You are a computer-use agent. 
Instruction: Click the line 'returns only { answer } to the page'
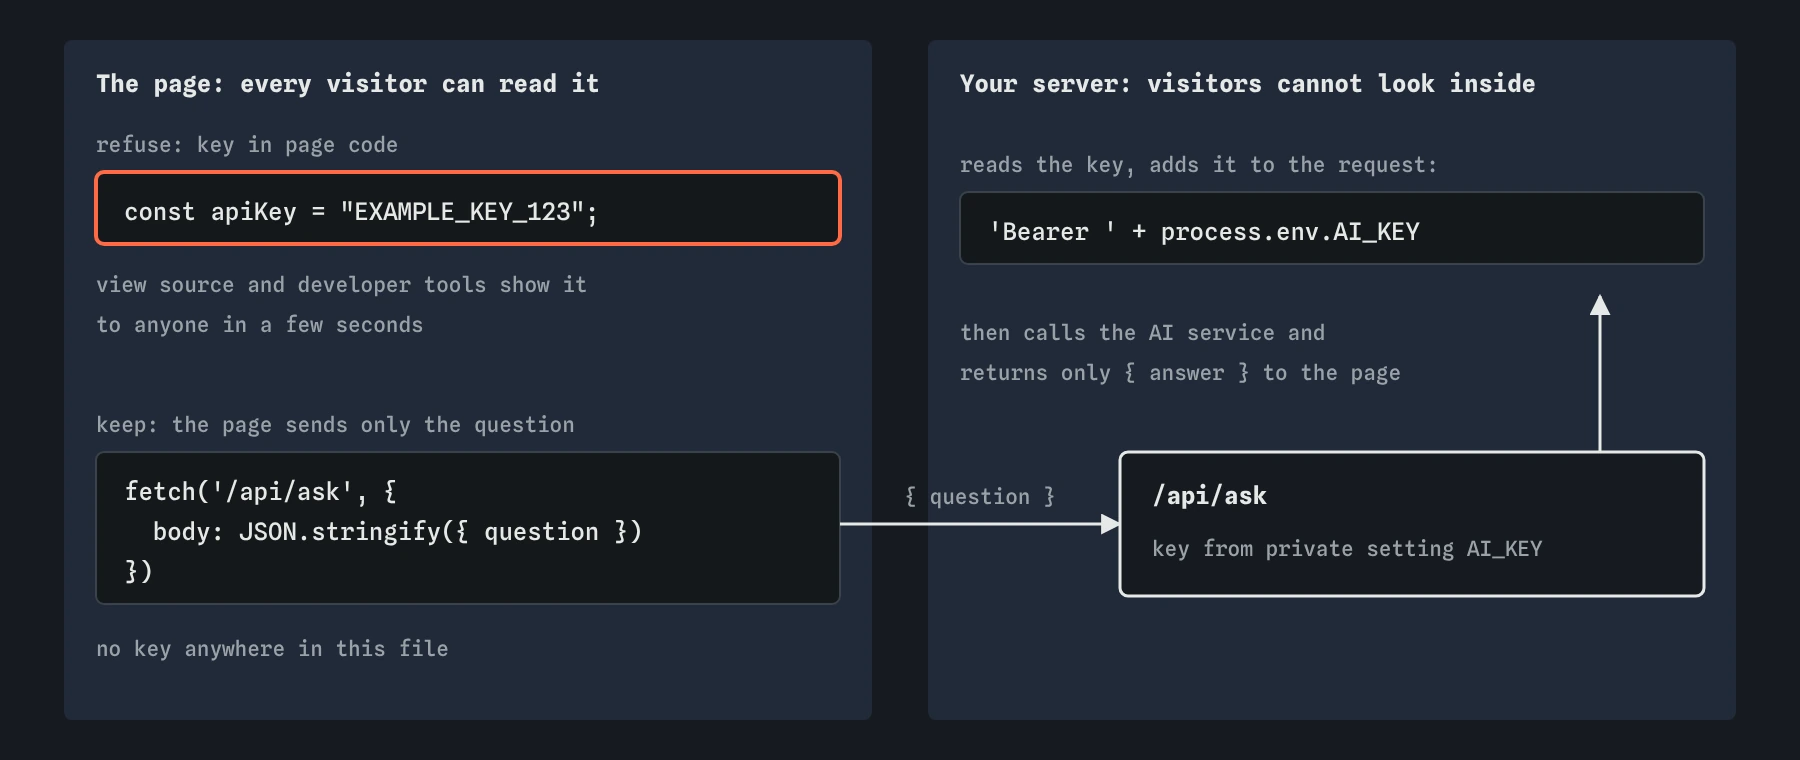click(1180, 373)
